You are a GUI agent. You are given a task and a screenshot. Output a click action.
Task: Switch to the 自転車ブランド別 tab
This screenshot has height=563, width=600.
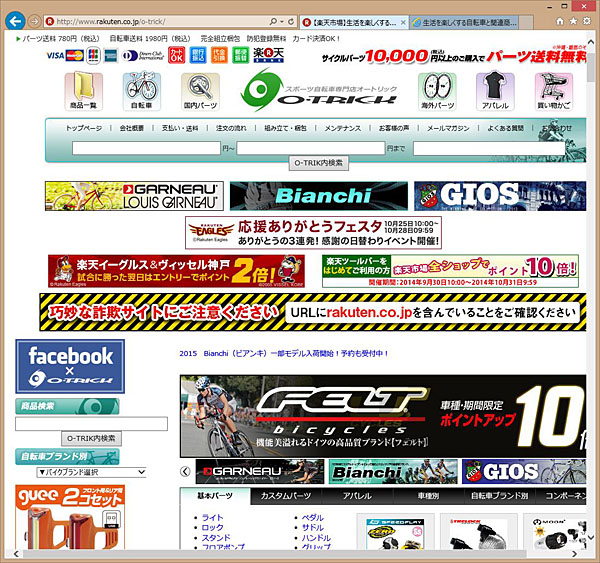tap(499, 496)
